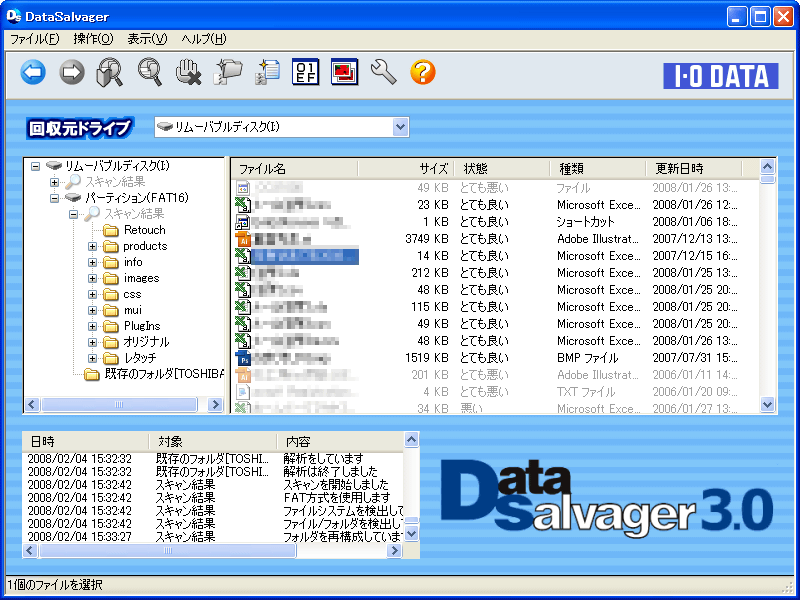Click the Photoshop icon of BMP file
Screen dimensions: 800x600
[243, 358]
